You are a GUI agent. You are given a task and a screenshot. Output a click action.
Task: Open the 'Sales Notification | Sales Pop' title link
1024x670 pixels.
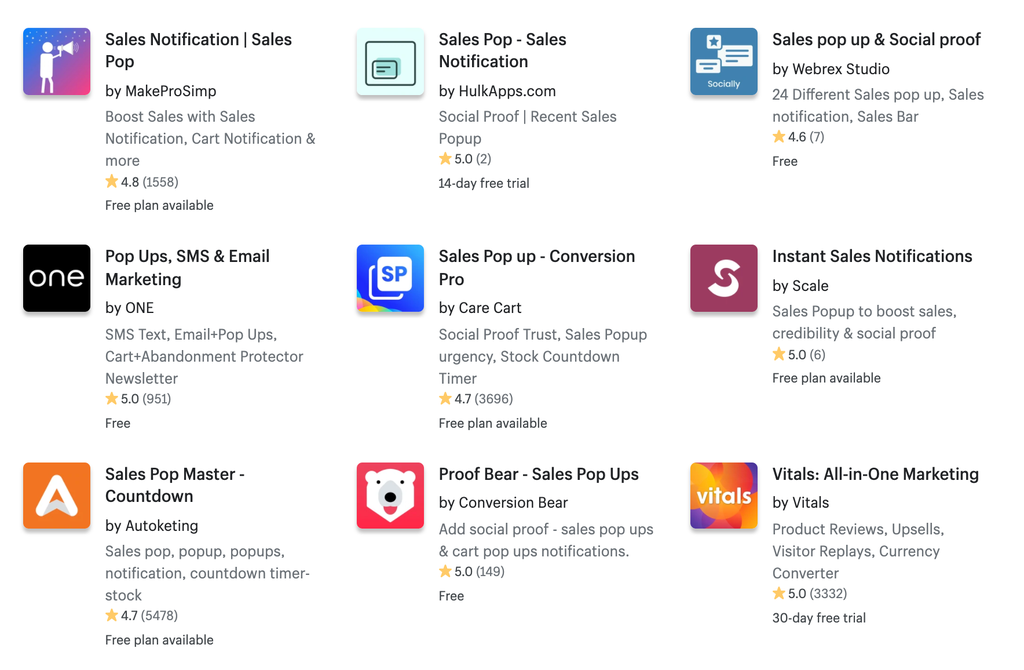pos(199,50)
